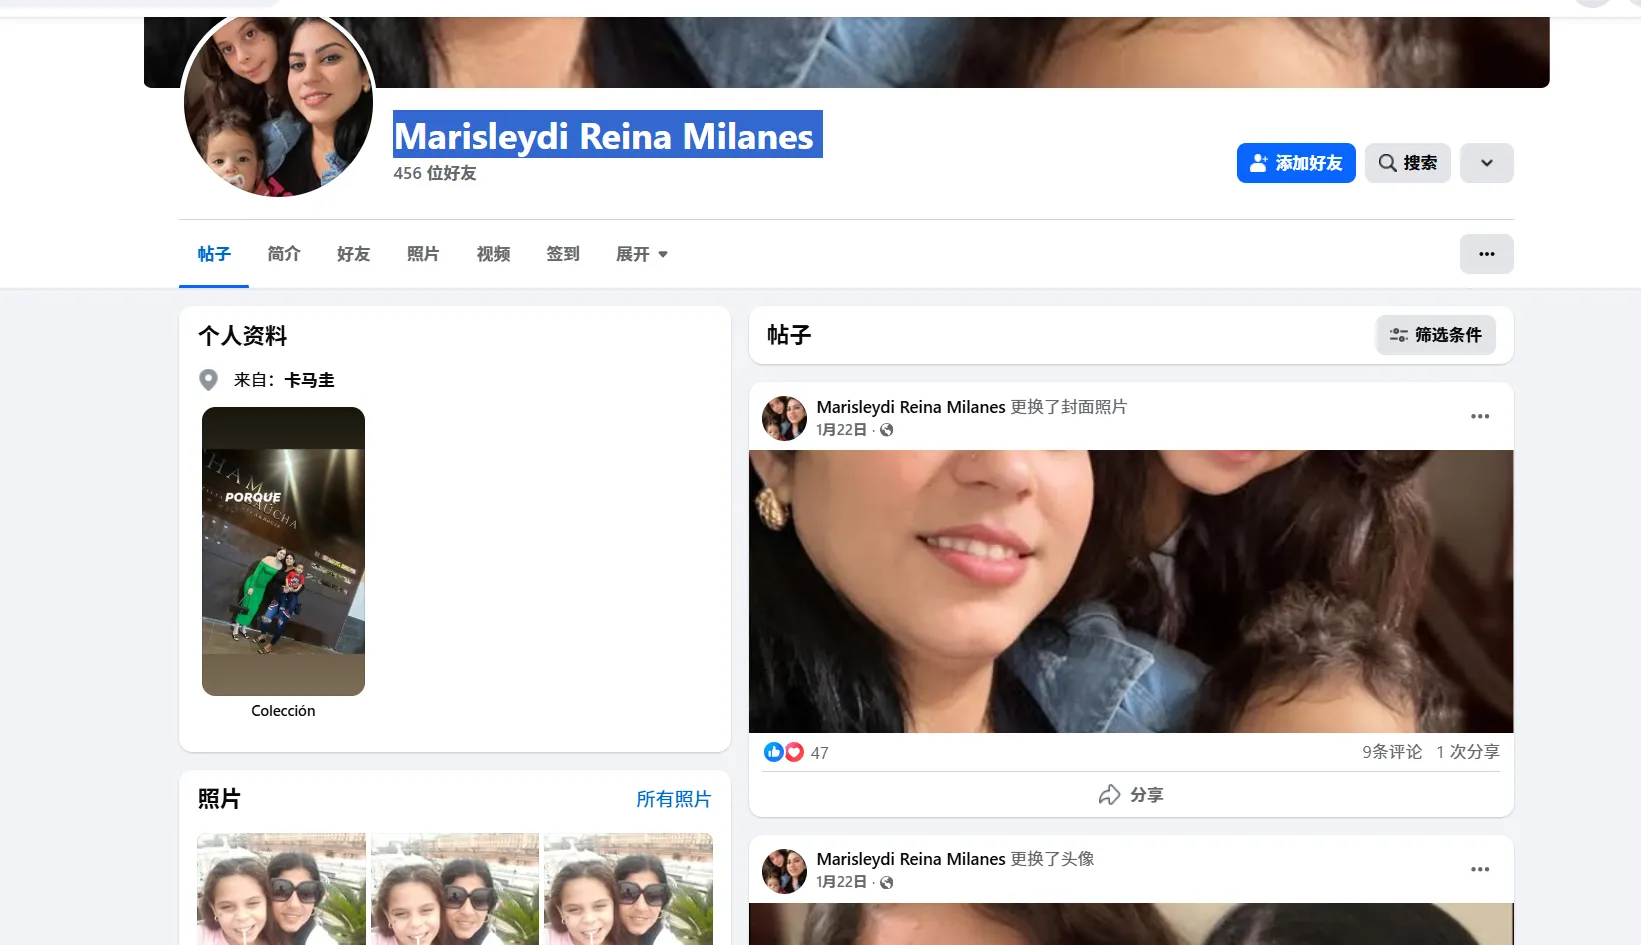Expand the chevron dropdown beside 搜索
Screen dimensions: 1641x945
click(1487, 163)
